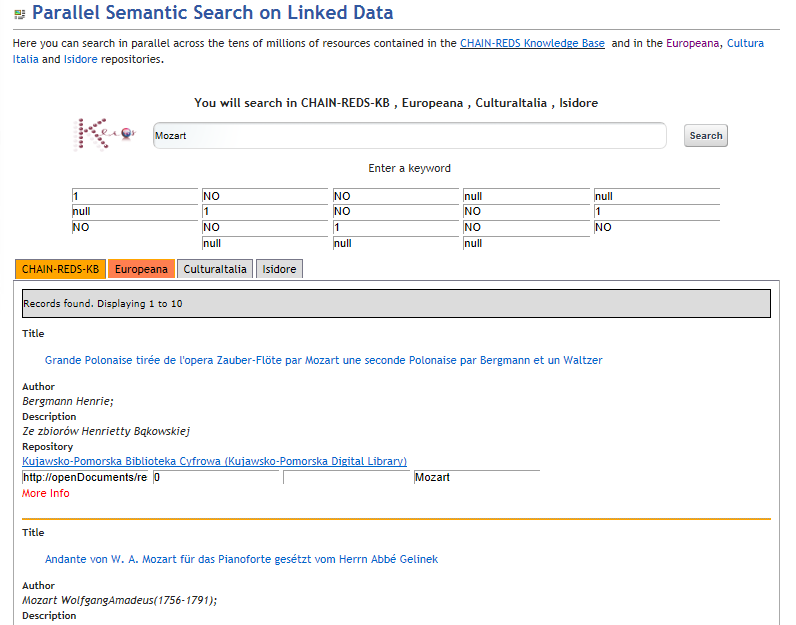Viewport: 796px width, 625px height.
Task: Click the Records found. Displaying 1 to 10 bar
Action: tap(396, 304)
